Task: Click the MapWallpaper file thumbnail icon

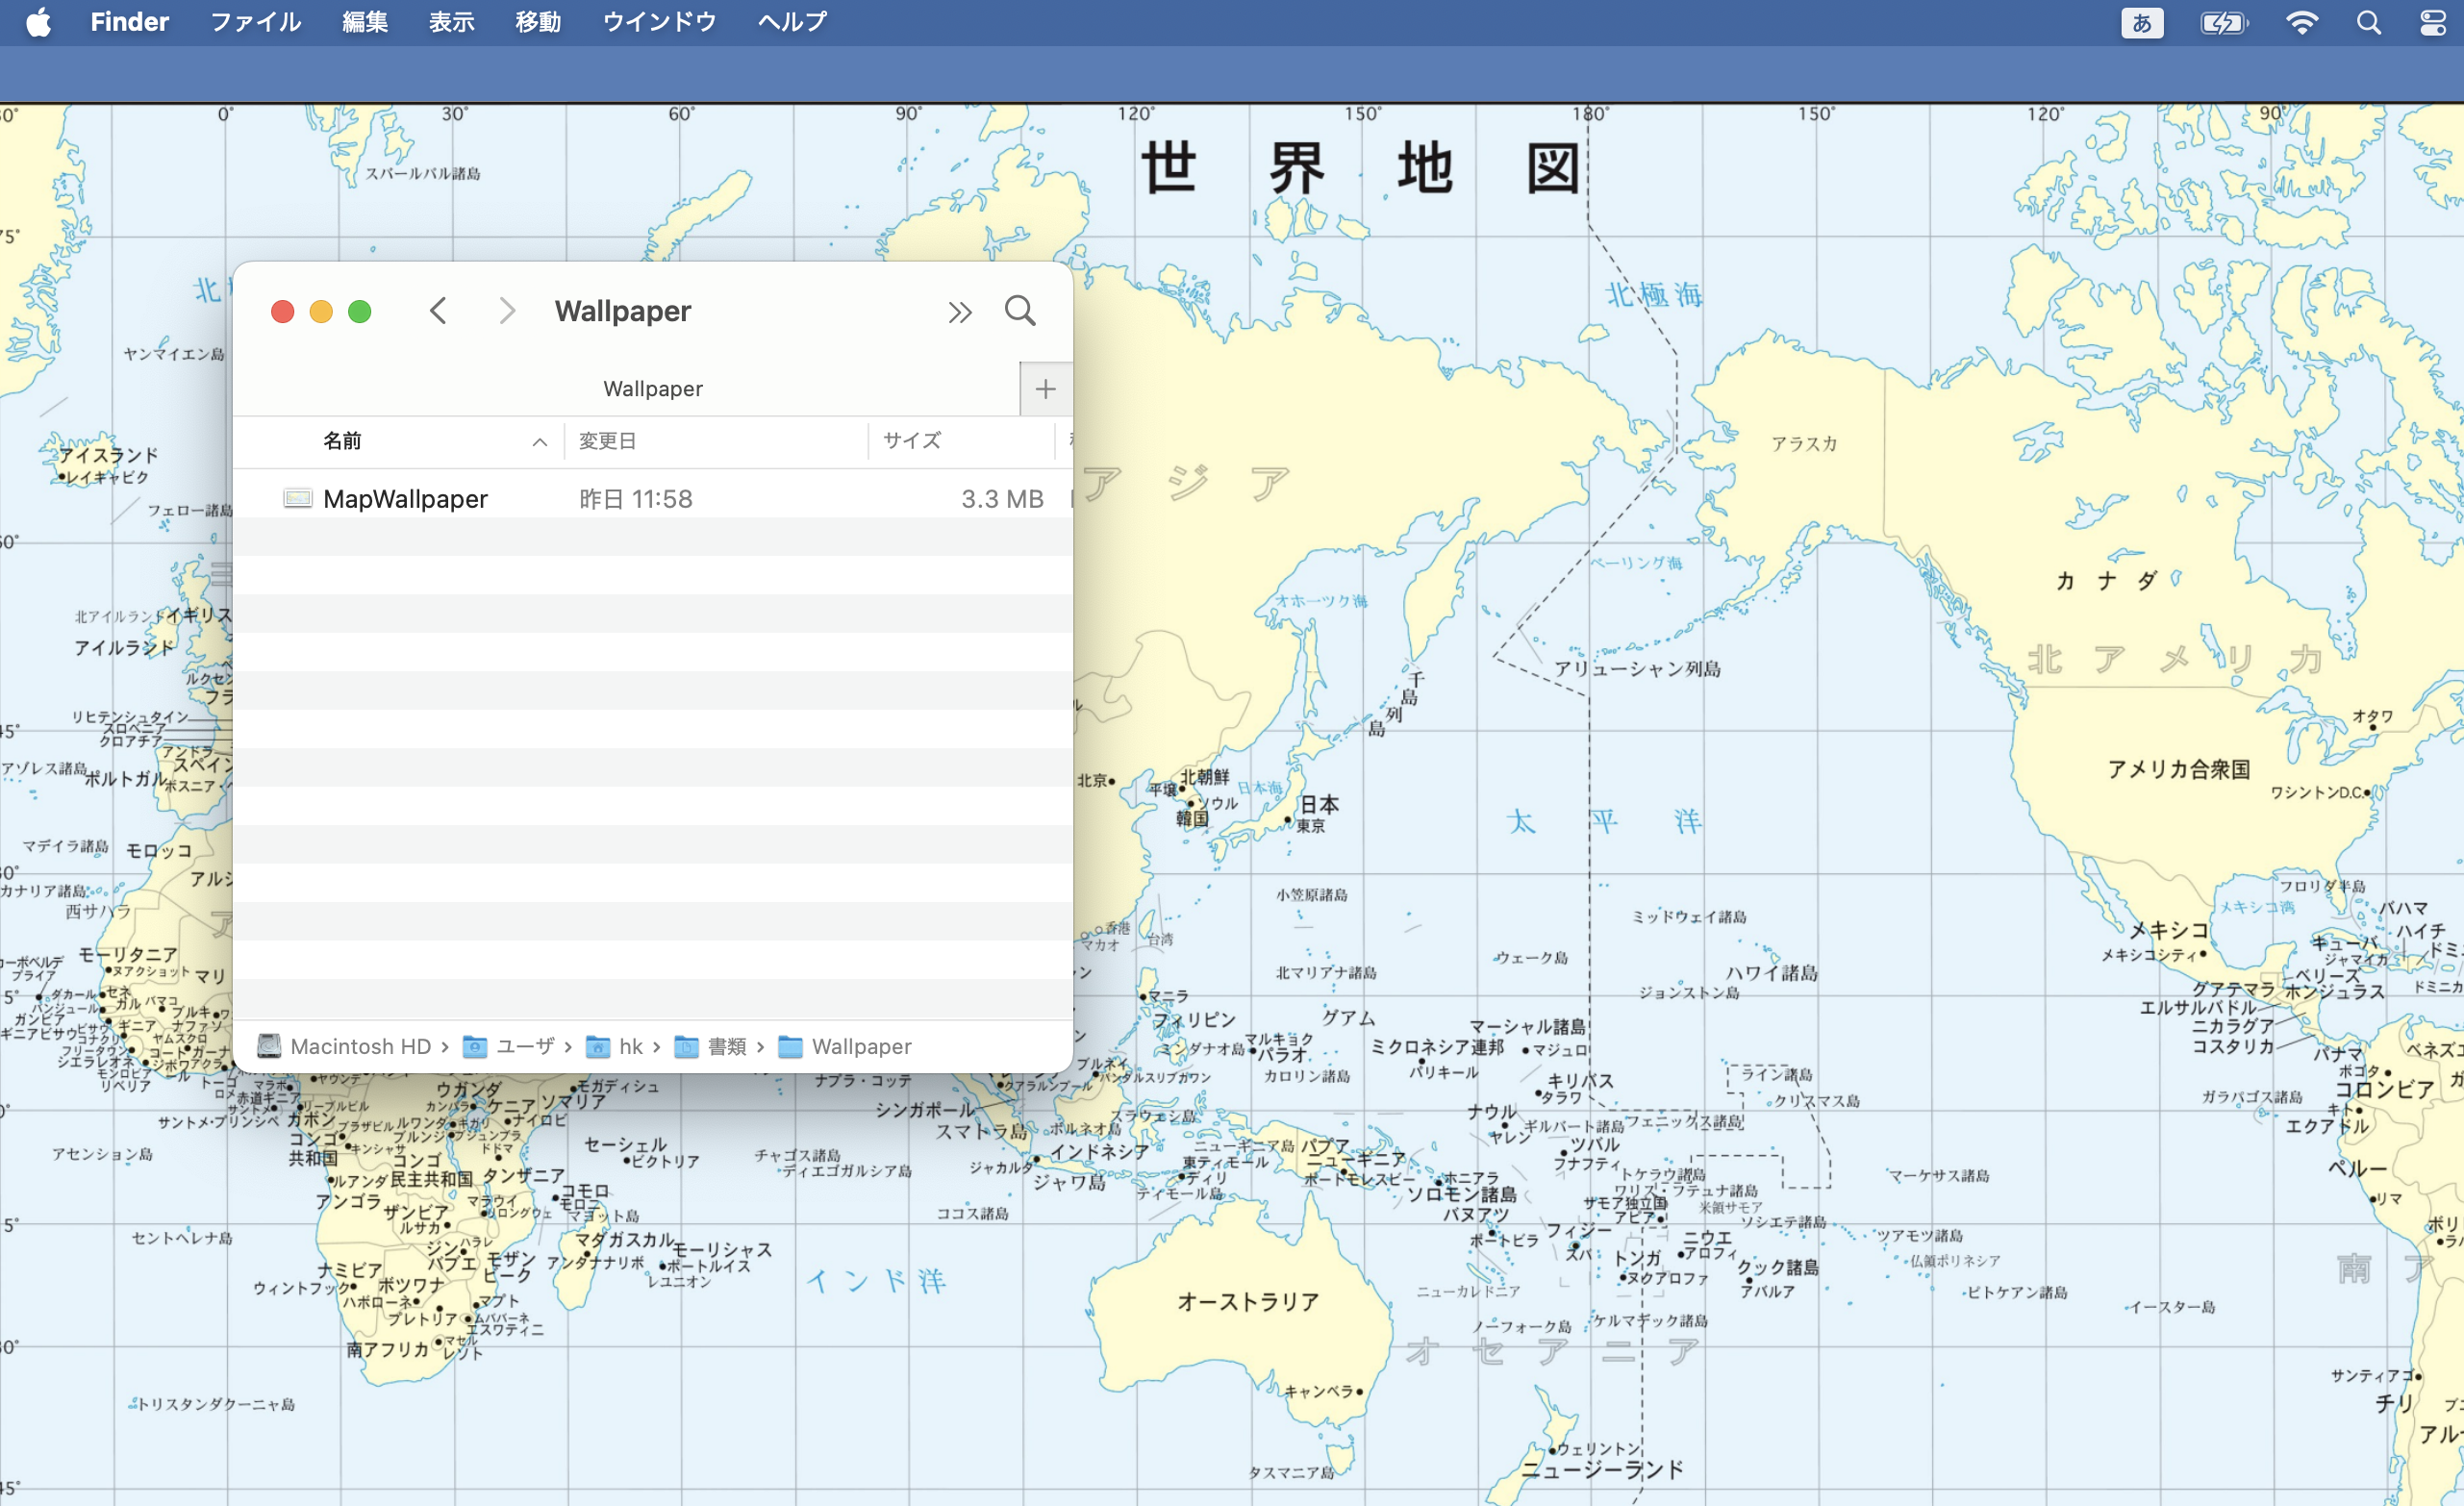Action: click(297, 499)
